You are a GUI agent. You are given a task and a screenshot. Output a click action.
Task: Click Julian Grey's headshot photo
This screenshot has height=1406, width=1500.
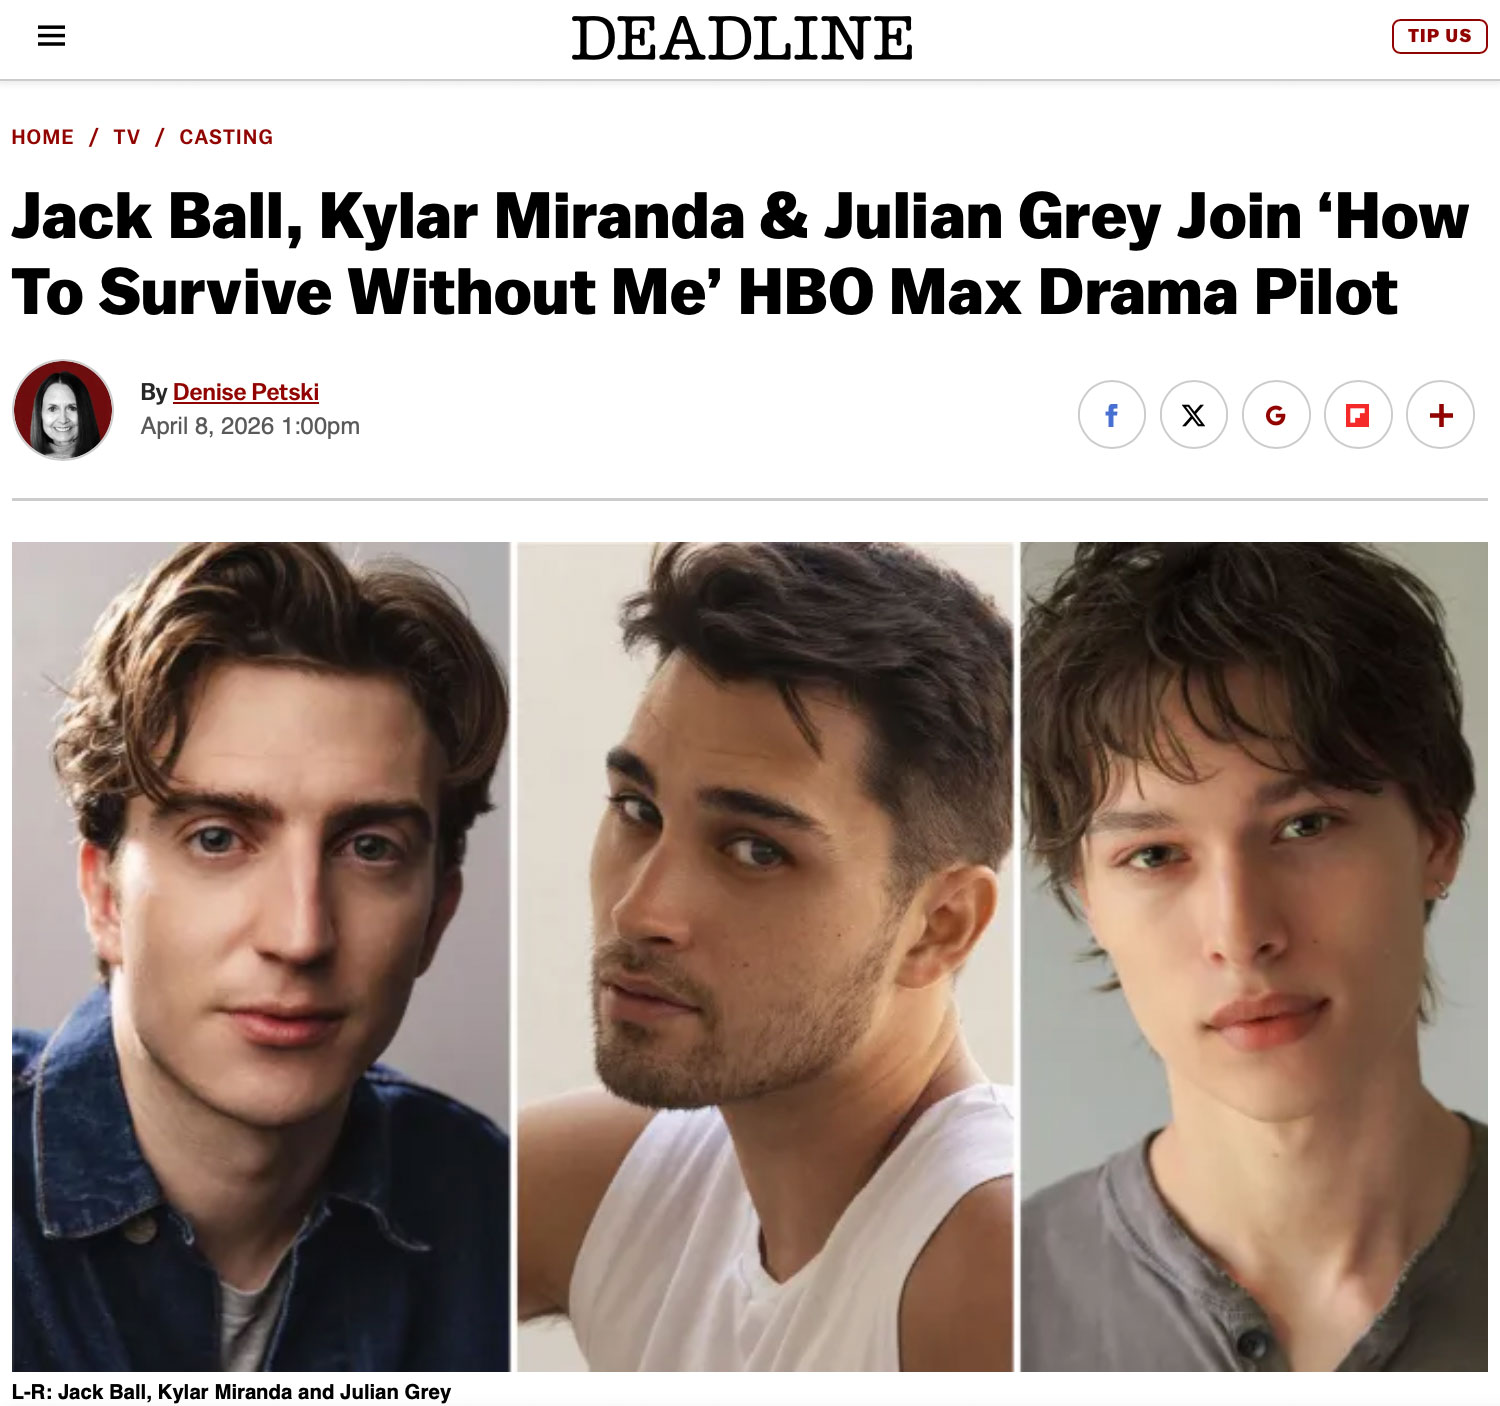click(1254, 956)
